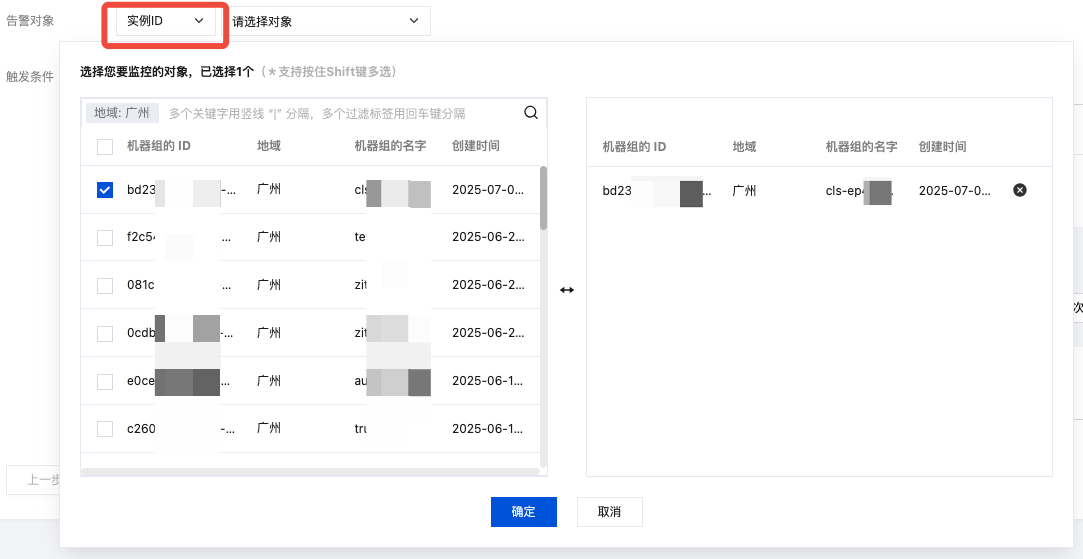Expand the 请选择对象 dropdown

click(x=325, y=21)
